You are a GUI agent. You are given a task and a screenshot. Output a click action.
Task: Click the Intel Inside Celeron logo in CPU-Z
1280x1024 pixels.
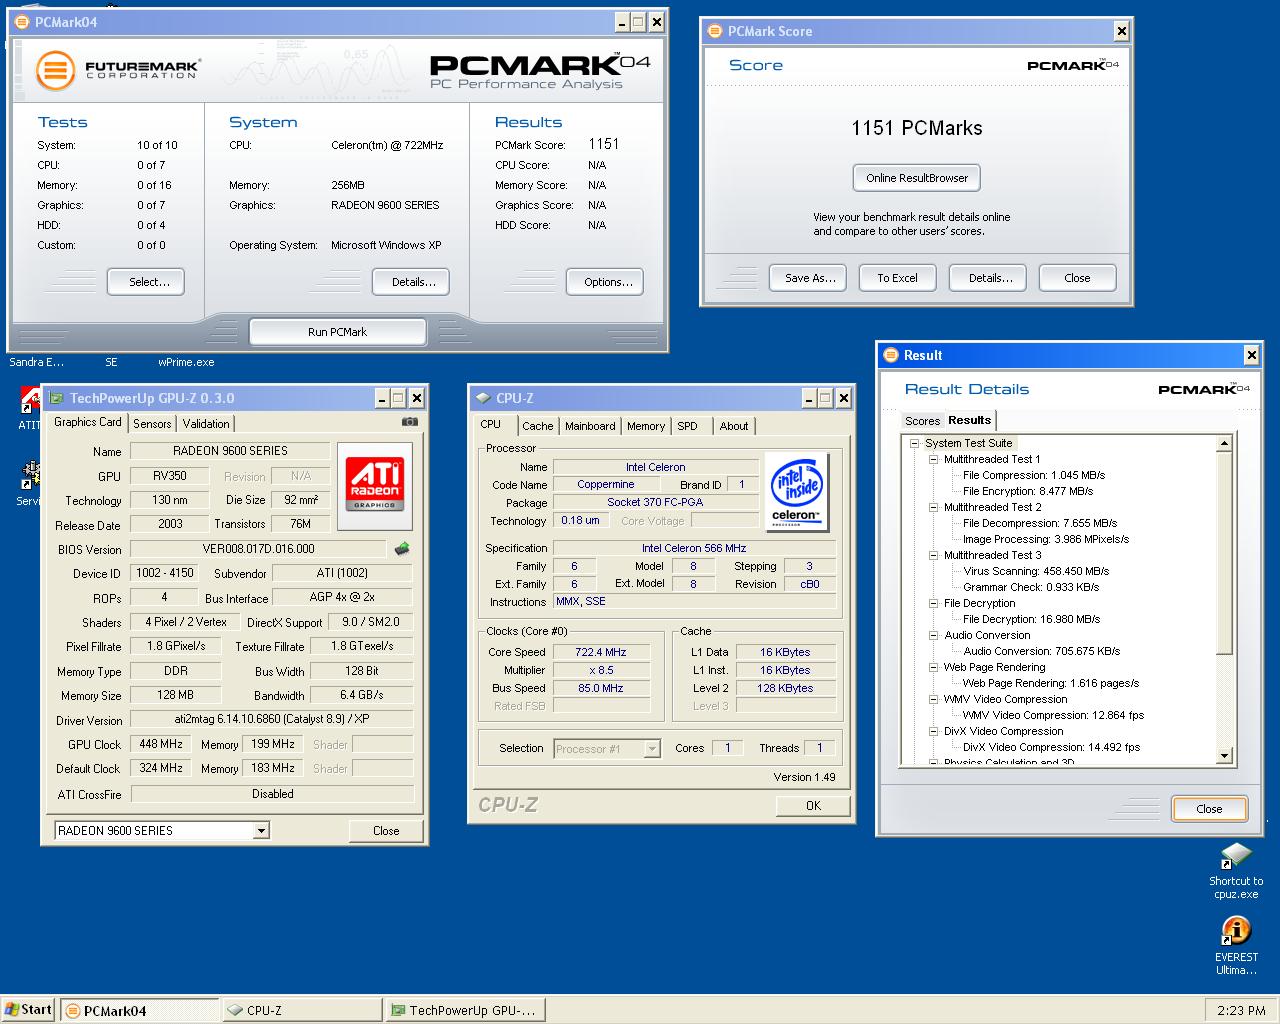(796, 491)
